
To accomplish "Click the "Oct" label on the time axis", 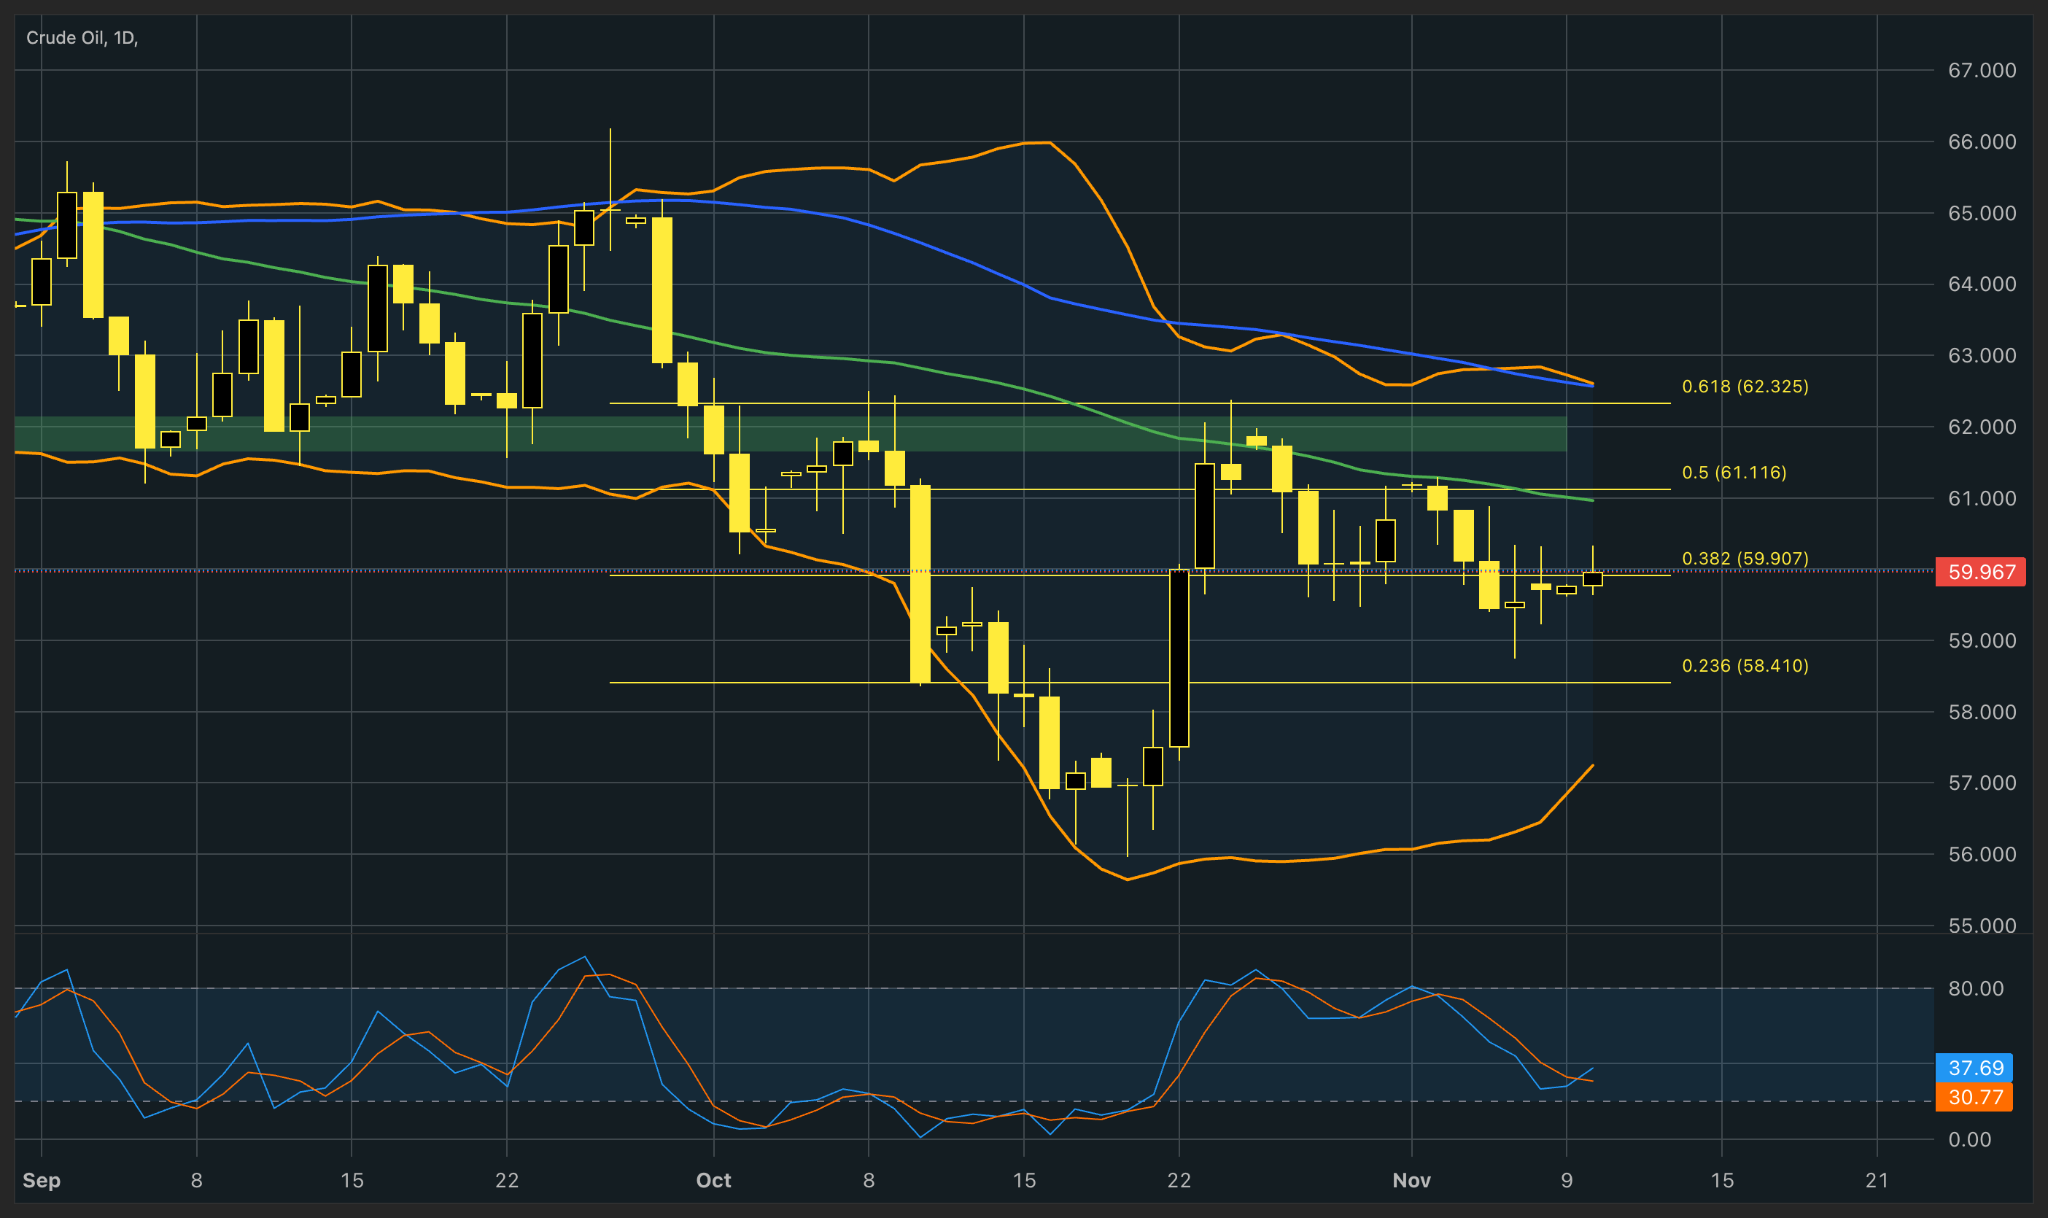I will tap(714, 1180).
